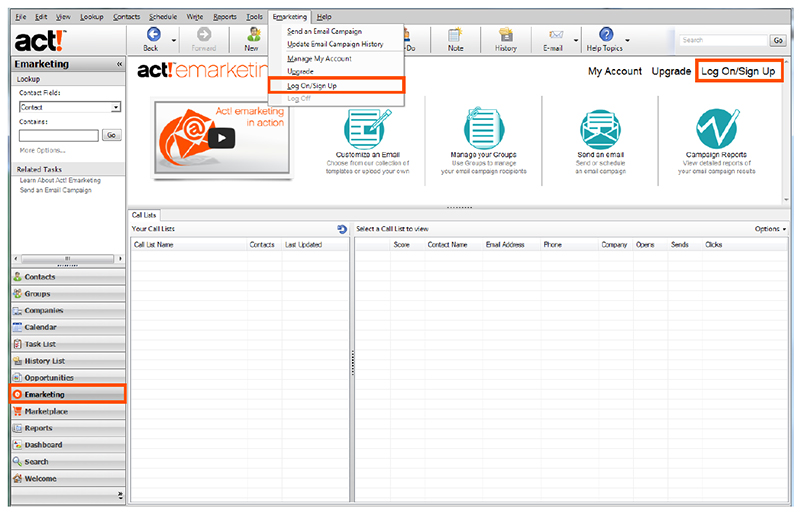The width and height of the screenshot is (800, 513).
Task: Click the Contains text field
Action: click(59, 135)
